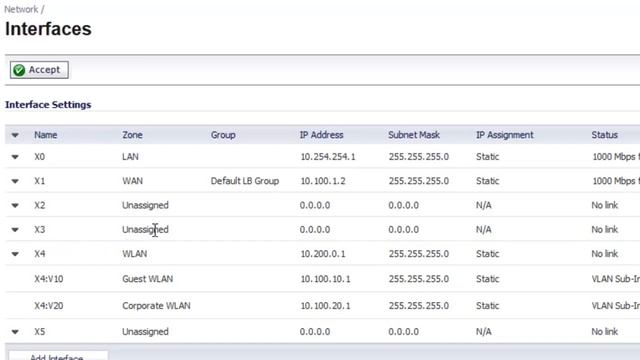Select the X2 interface name

point(40,205)
